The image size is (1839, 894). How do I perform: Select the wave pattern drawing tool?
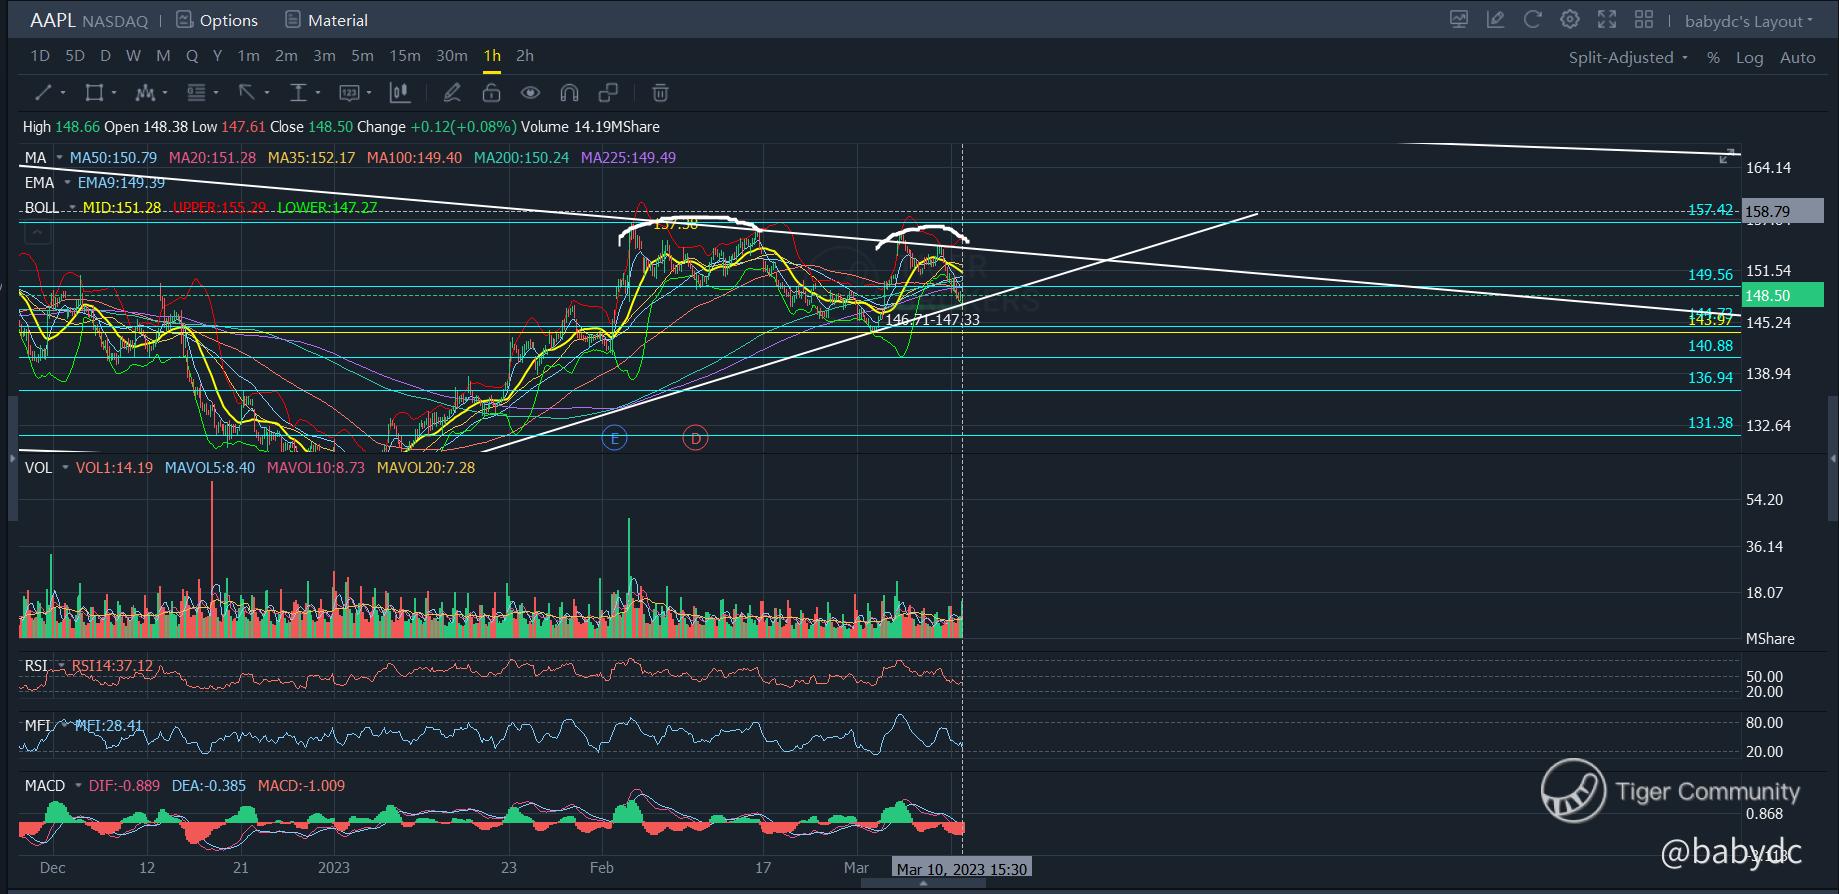[x=145, y=93]
